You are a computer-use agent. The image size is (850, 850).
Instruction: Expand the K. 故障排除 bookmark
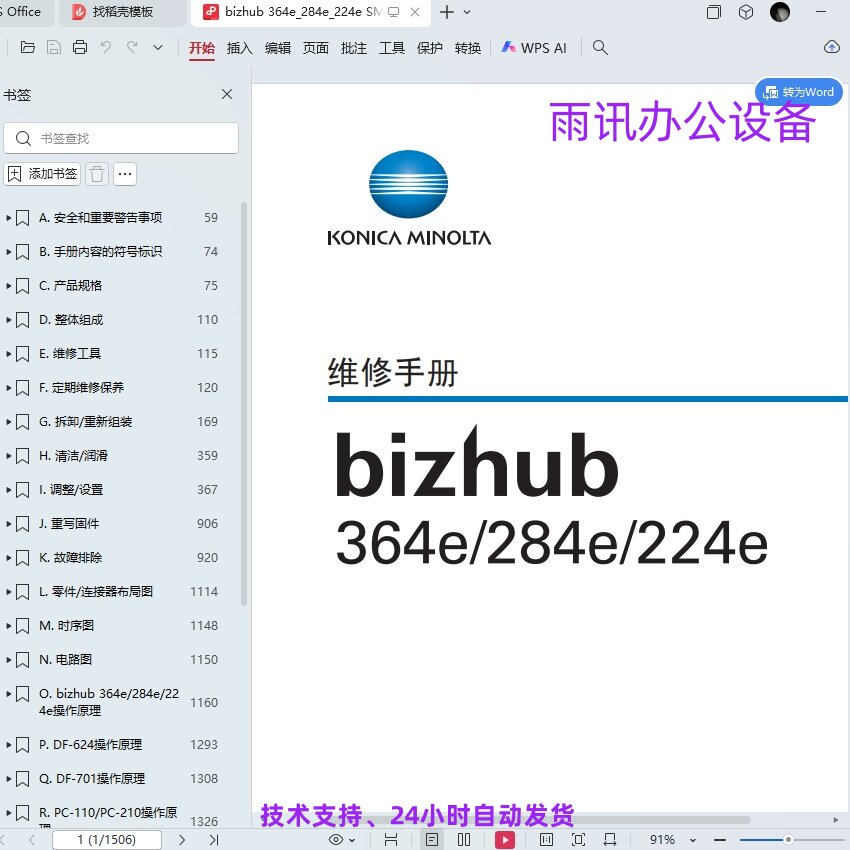pos(8,558)
